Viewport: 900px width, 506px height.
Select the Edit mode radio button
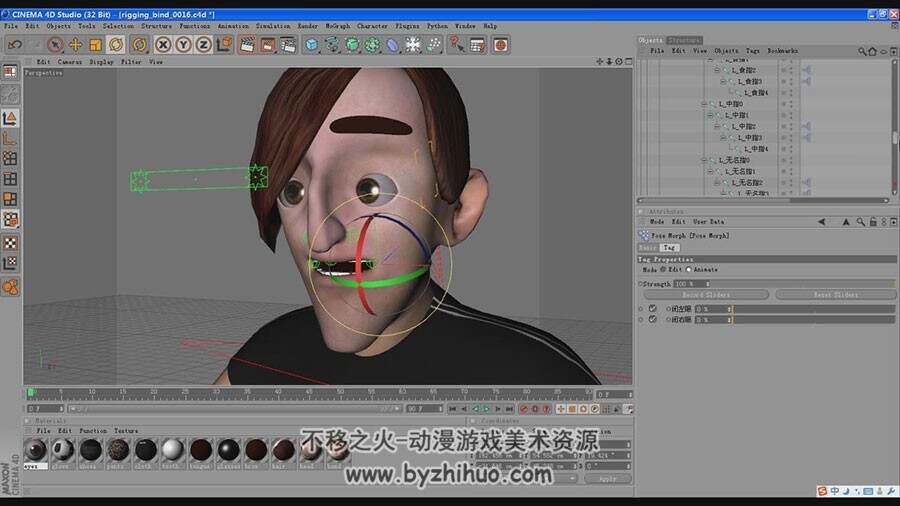(x=663, y=269)
